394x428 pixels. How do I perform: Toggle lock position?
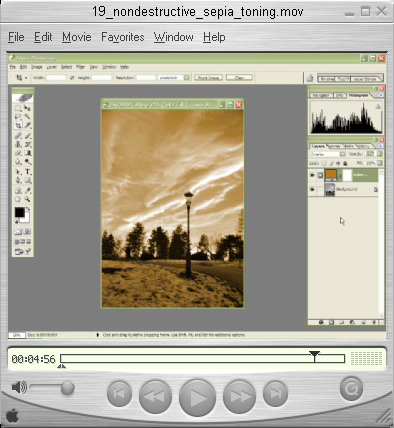(x=338, y=163)
